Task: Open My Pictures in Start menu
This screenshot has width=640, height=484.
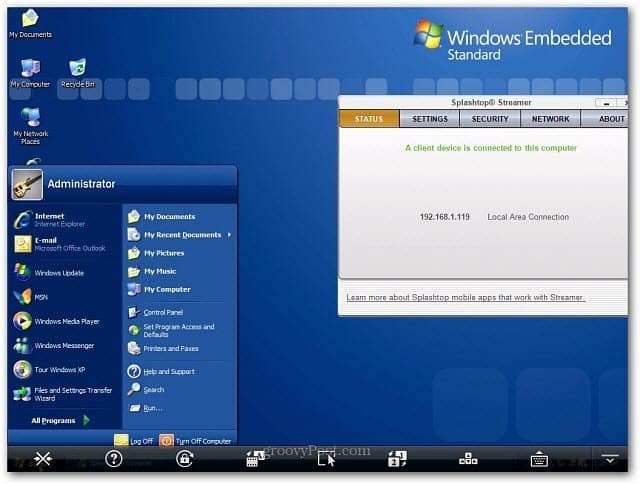Action: tap(156, 253)
